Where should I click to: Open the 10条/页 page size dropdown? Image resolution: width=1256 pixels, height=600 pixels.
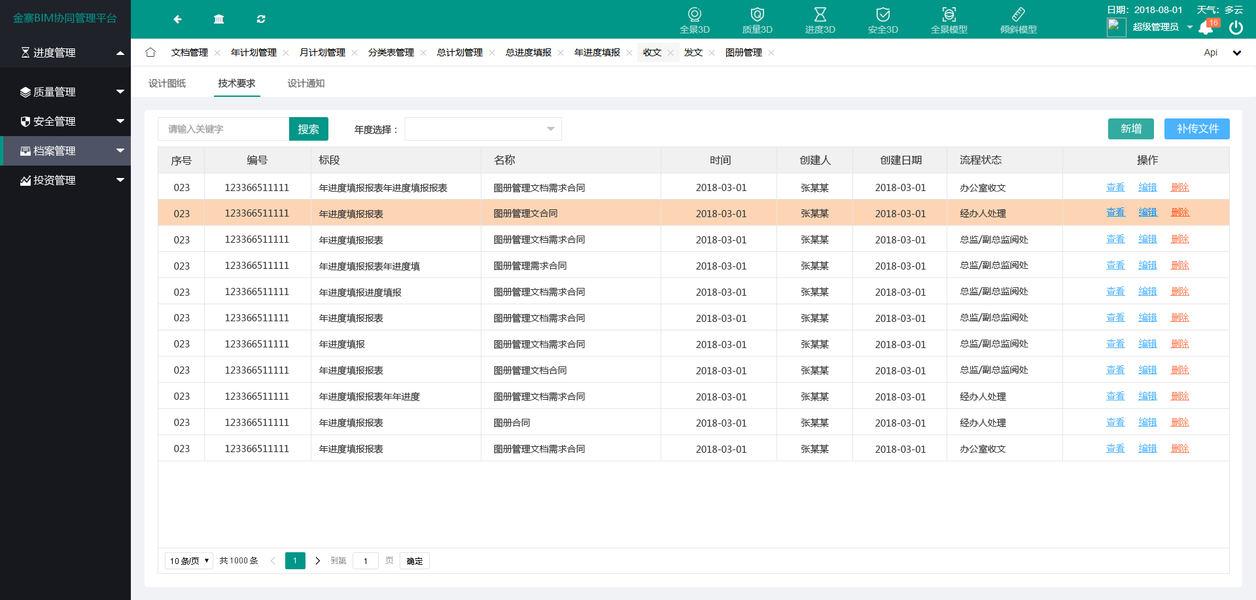[x=189, y=561]
